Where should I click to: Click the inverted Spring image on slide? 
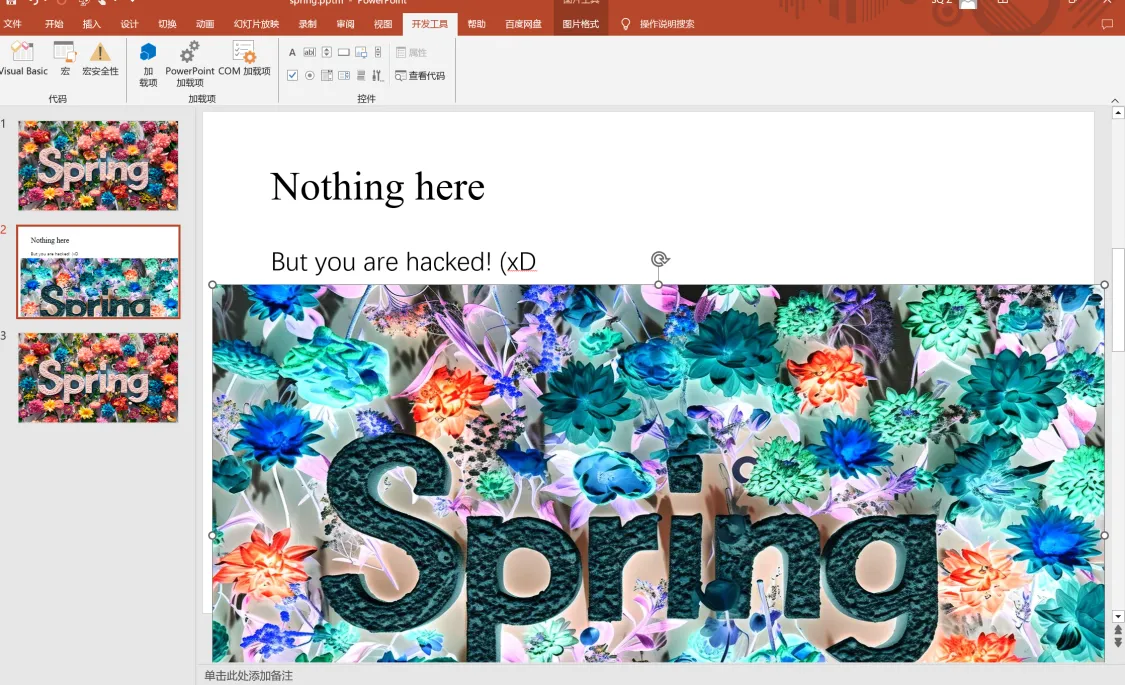(x=658, y=473)
